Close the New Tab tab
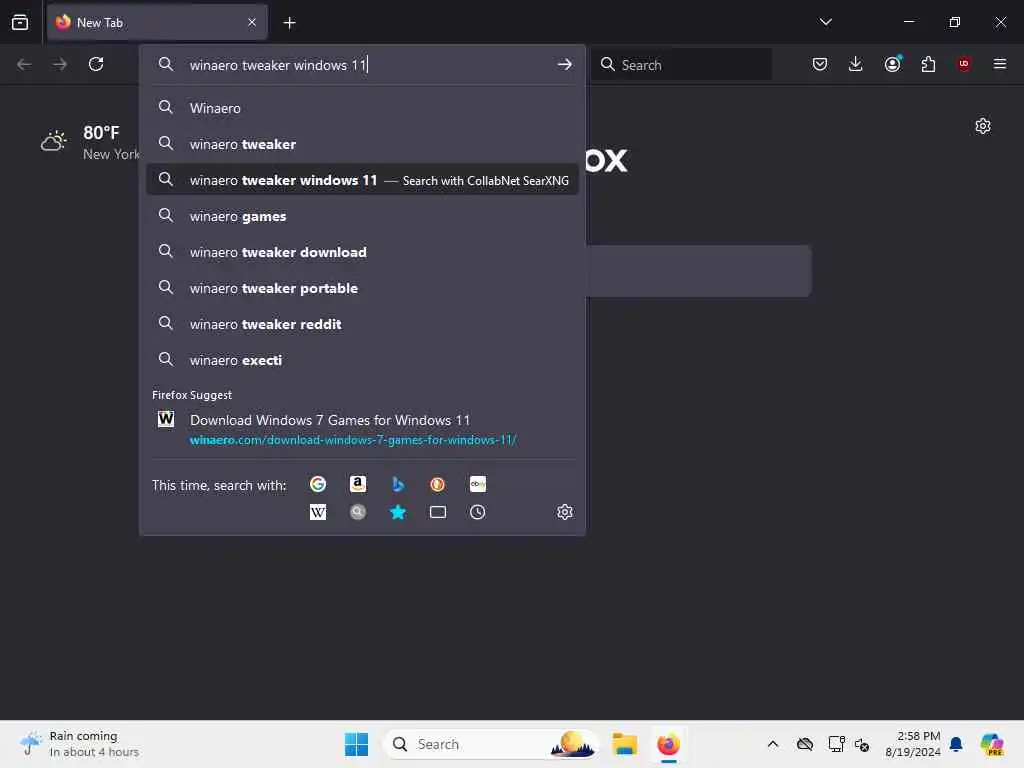 point(252,22)
